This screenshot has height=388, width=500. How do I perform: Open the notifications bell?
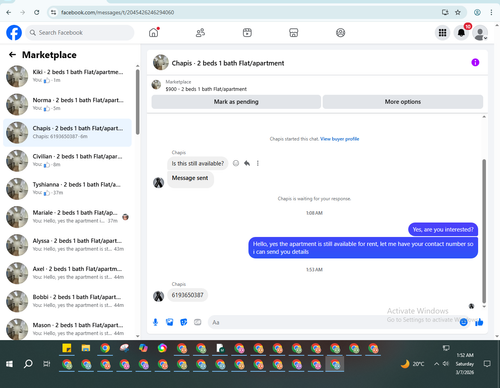[461, 33]
